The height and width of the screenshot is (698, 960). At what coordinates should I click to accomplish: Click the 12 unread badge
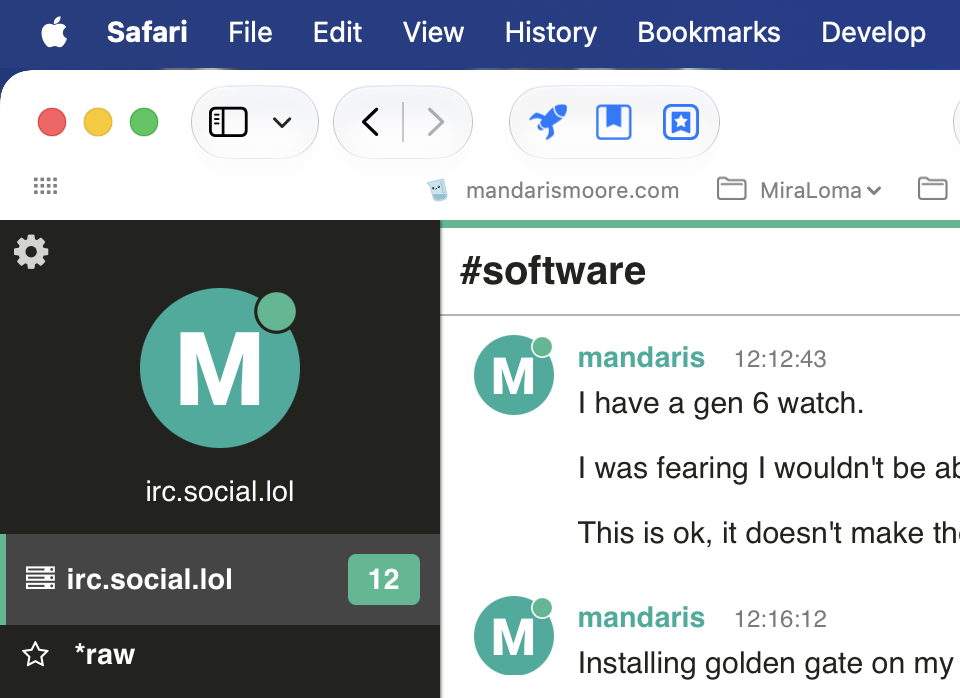(x=384, y=579)
